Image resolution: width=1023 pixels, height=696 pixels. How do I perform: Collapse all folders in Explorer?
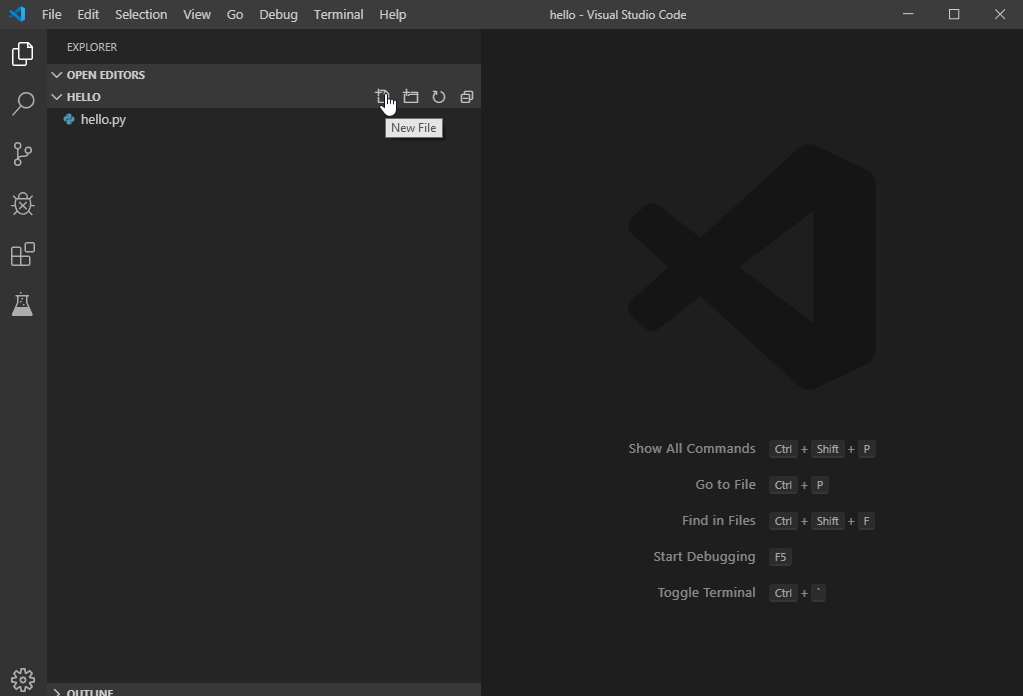(467, 97)
